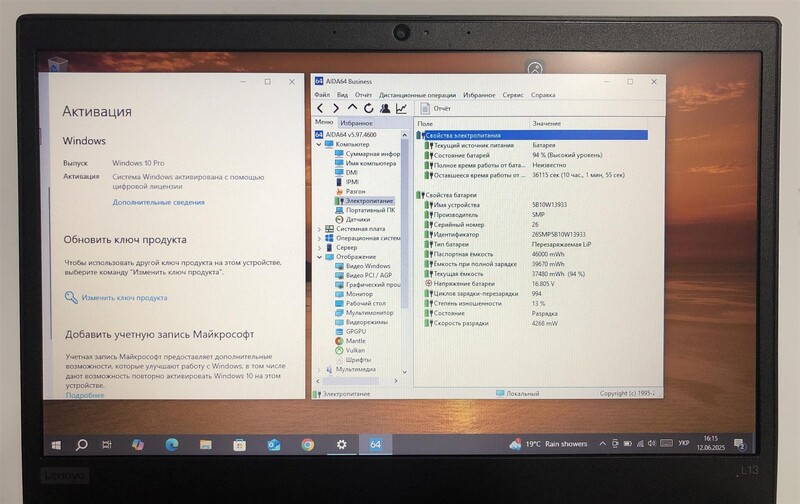The height and width of the screenshot is (504, 800).
Task: Open the Избранное menu in menu bar
Action: click(x=479, y=95)
